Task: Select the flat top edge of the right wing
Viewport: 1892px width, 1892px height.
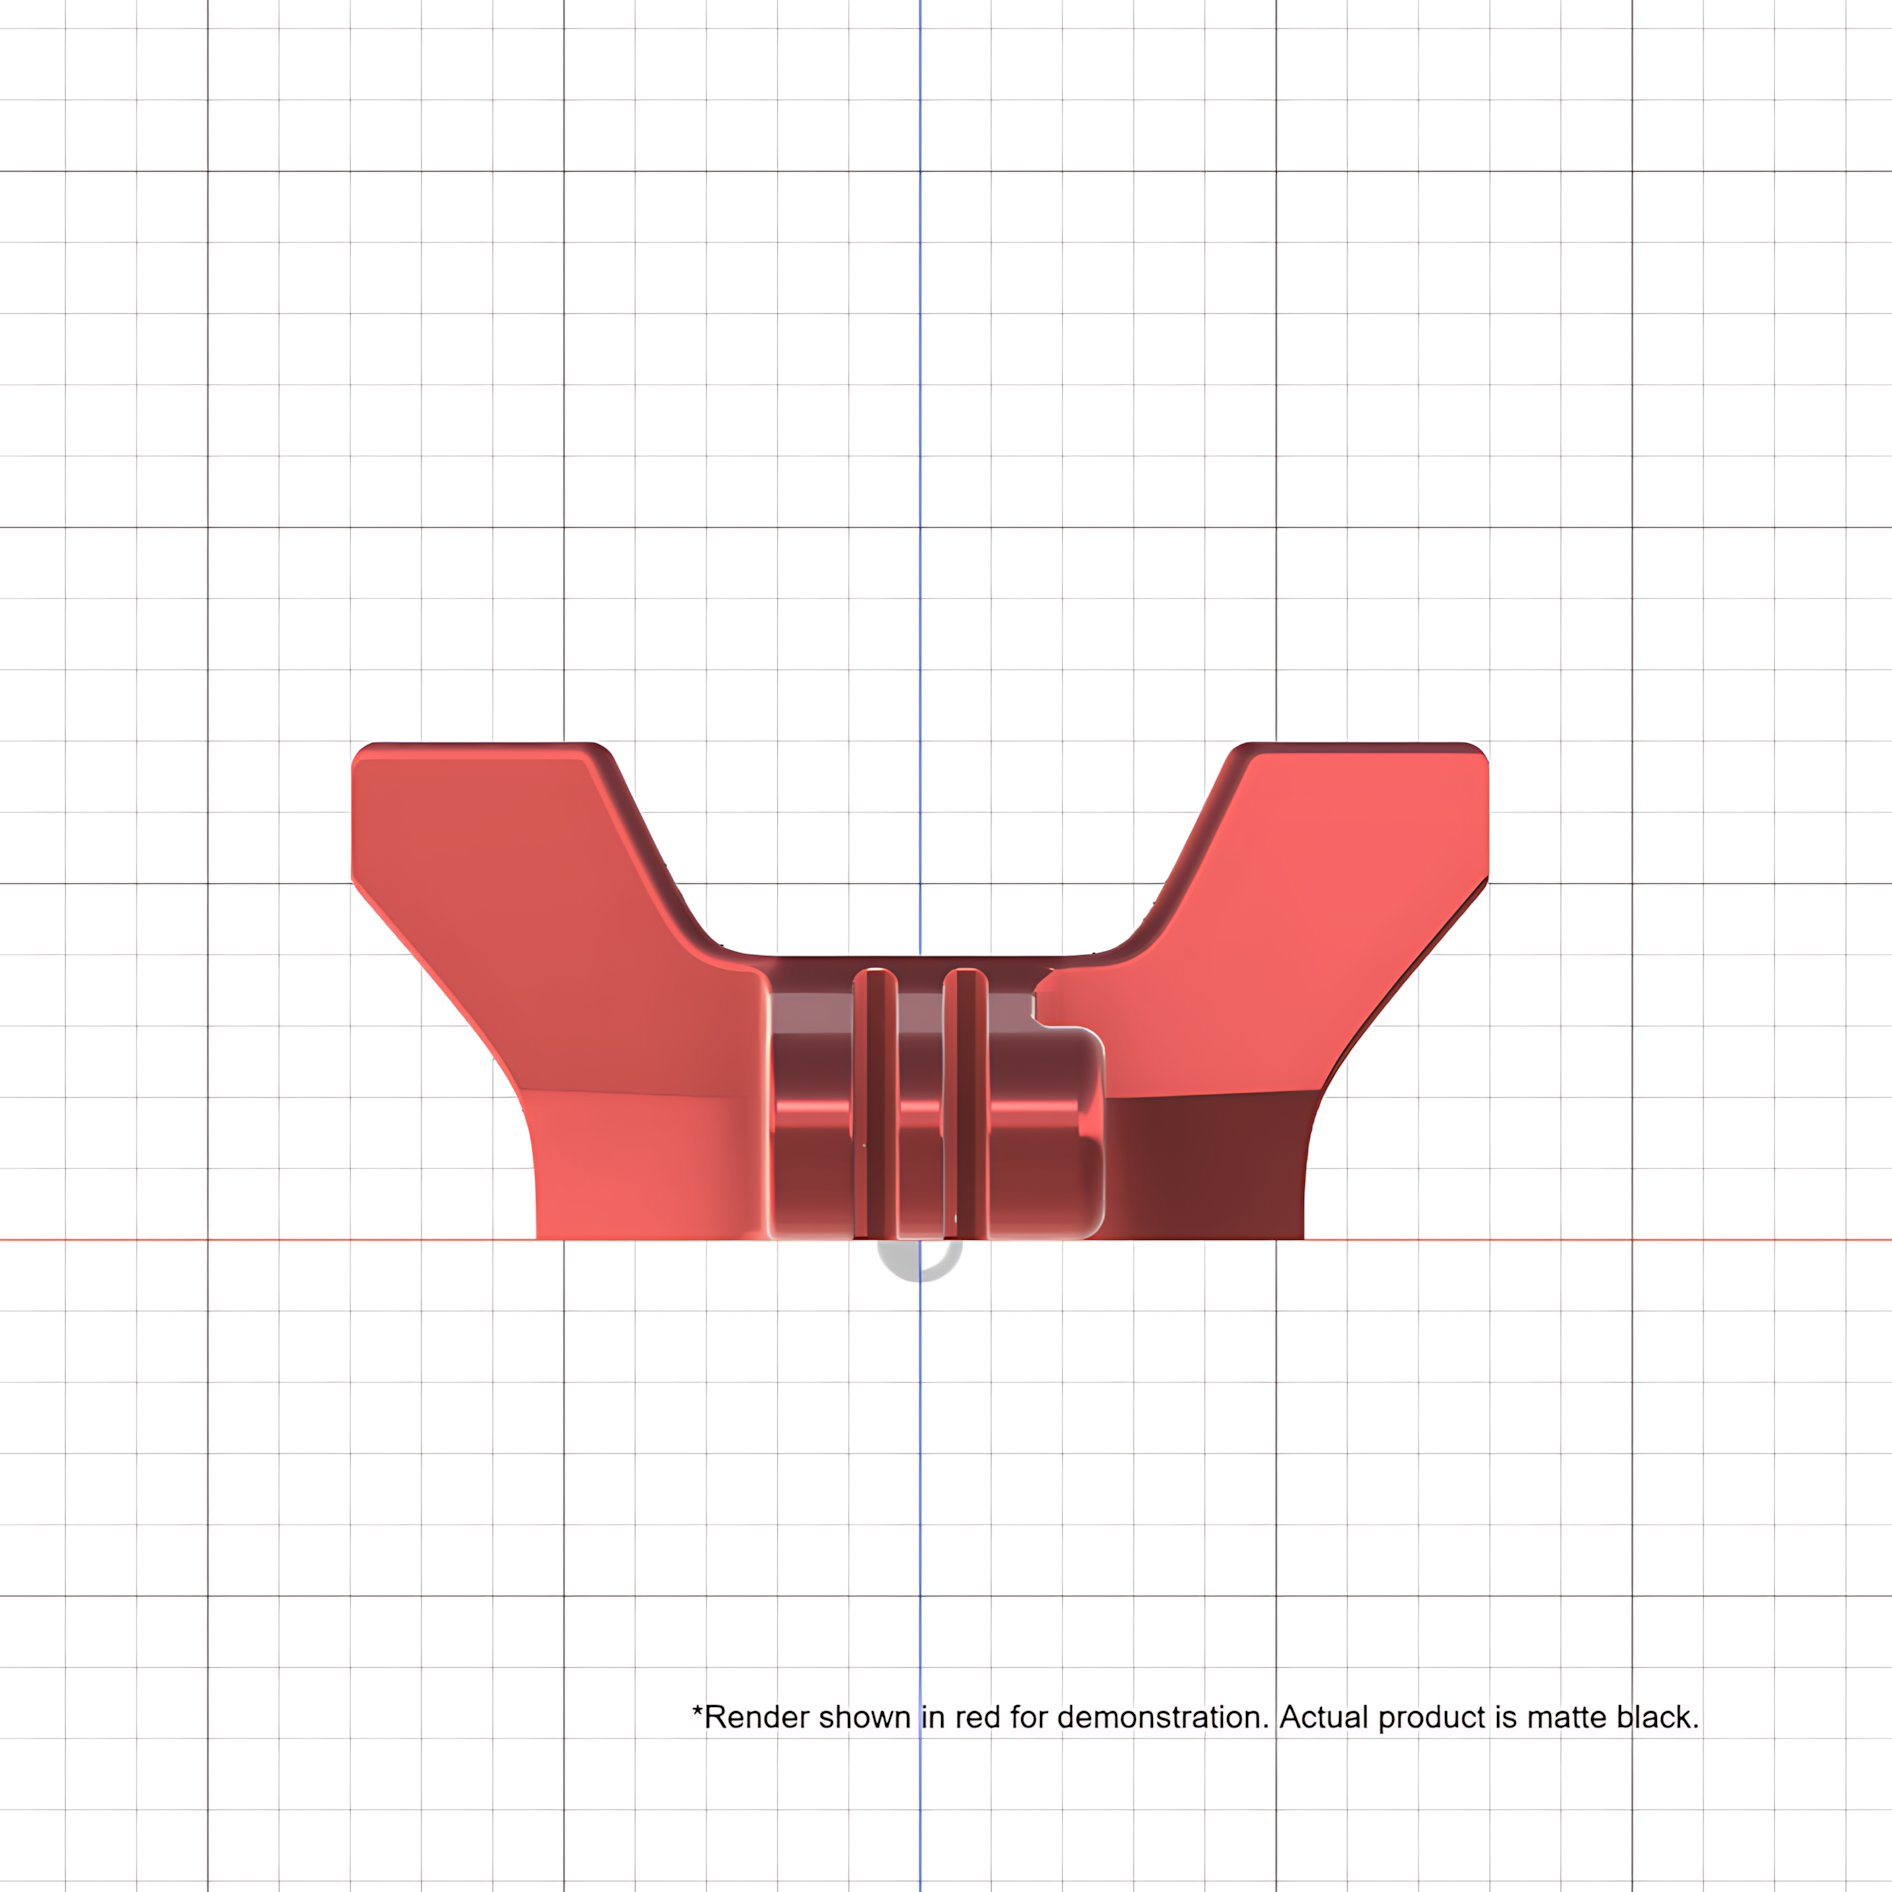Action: click(x=1360, y=746)
